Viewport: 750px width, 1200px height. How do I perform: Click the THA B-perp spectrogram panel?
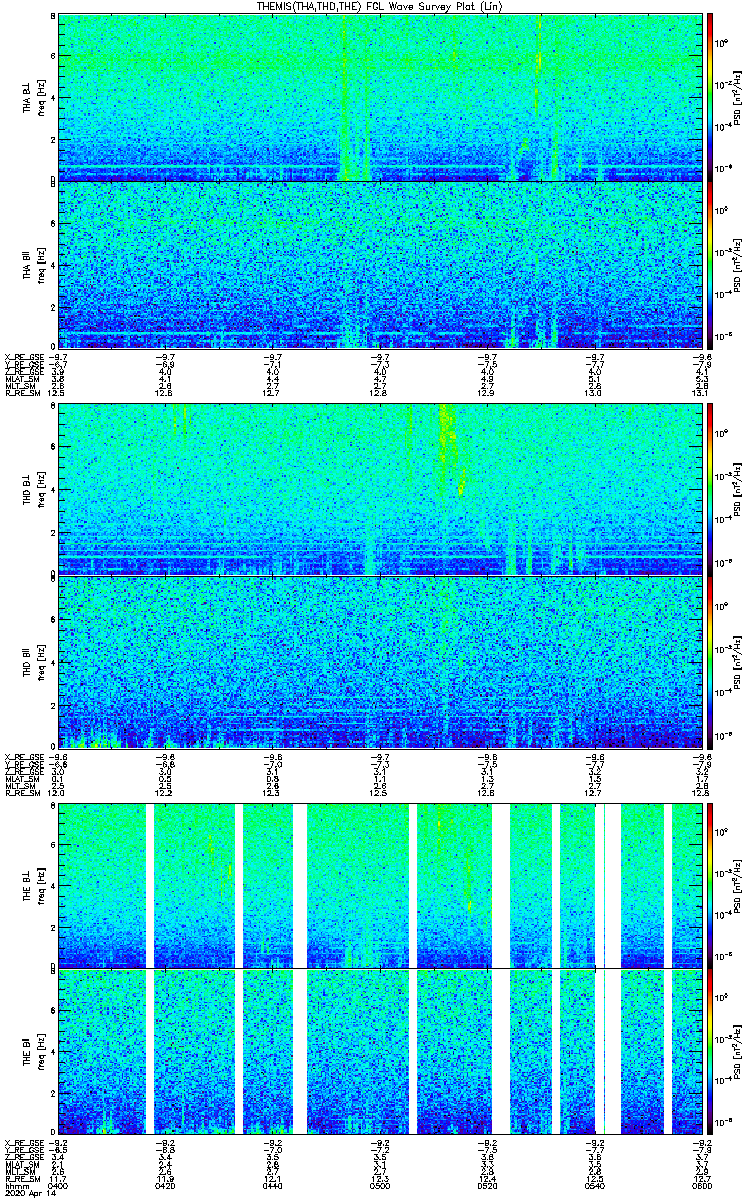(x=380, y=96)
